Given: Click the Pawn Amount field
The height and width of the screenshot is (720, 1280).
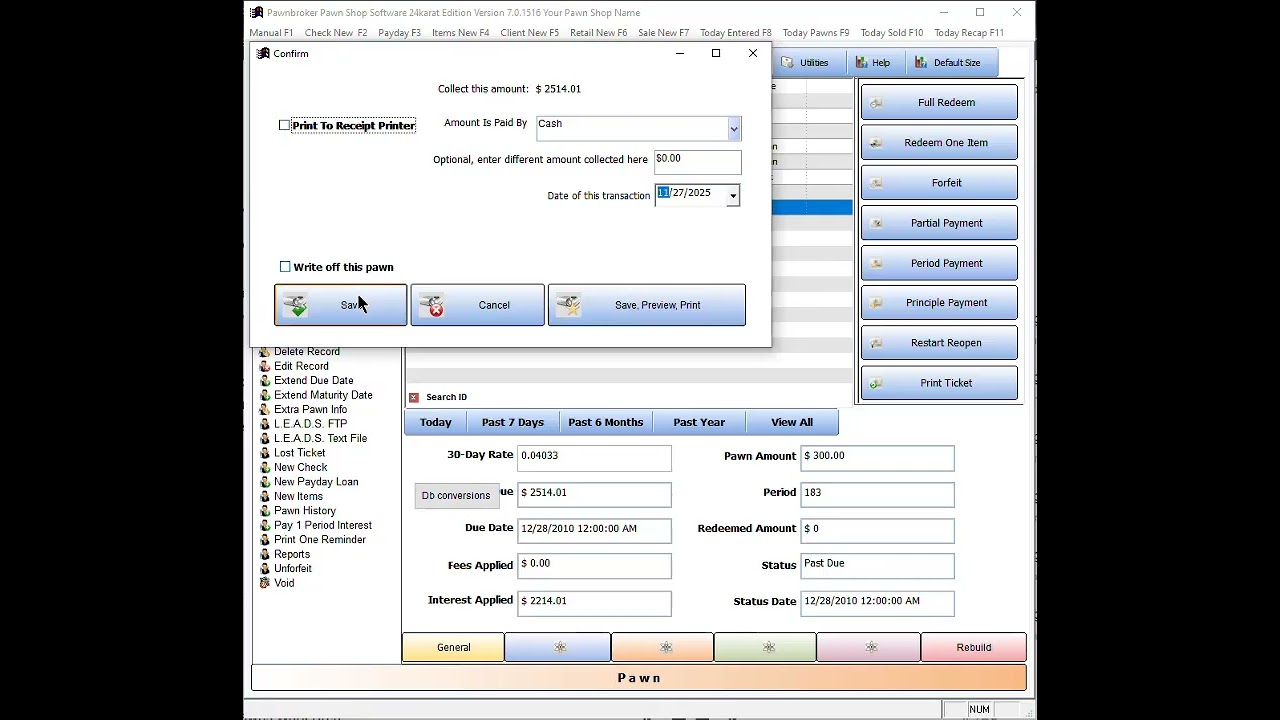Looking at the screenshot, I should (x=877, y=458).
